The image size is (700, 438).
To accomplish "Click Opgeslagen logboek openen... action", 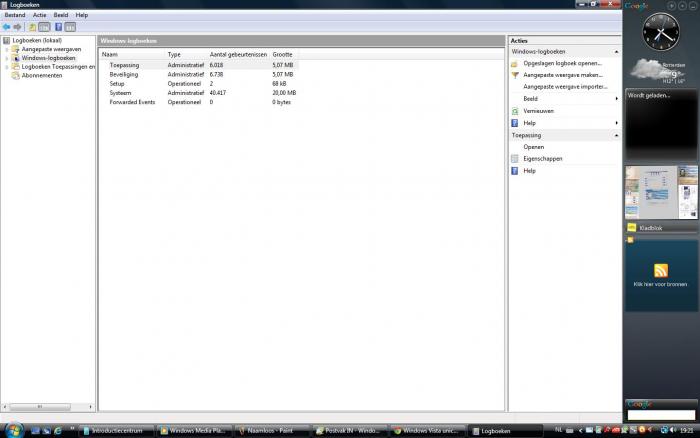I will [x=562, y=63].
